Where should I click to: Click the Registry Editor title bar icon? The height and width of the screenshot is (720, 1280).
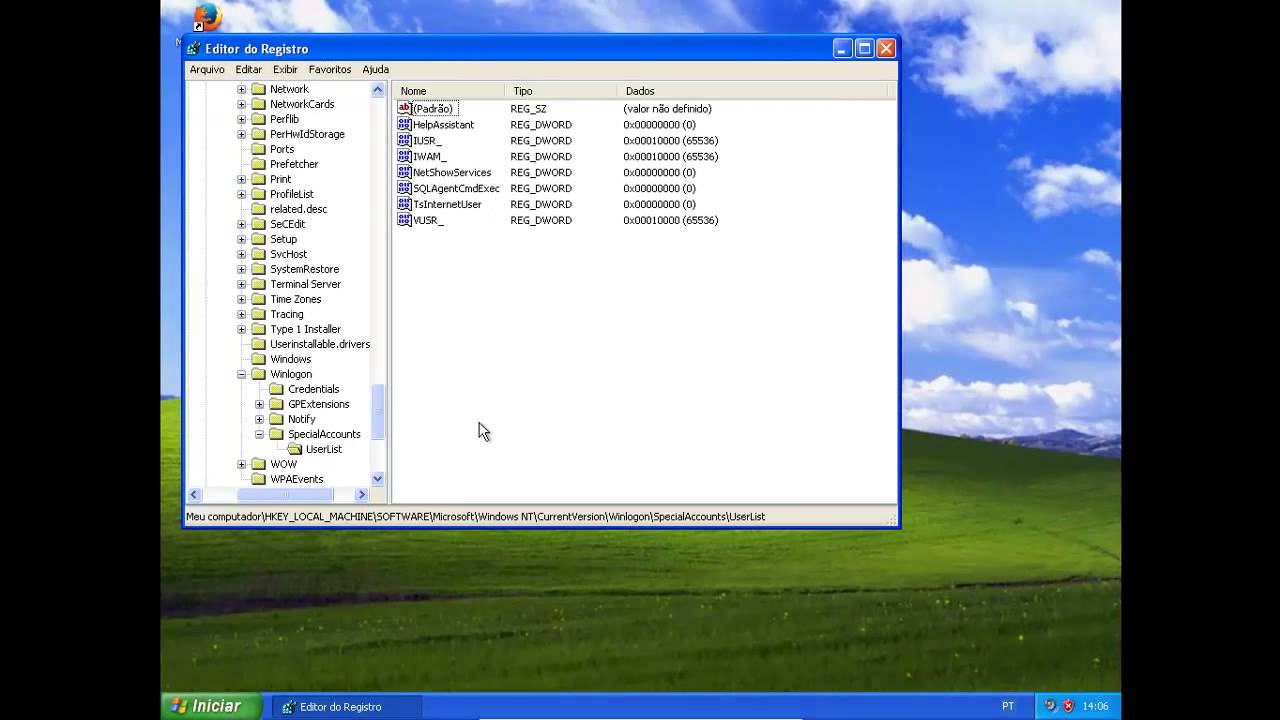[x=194, y=48]
